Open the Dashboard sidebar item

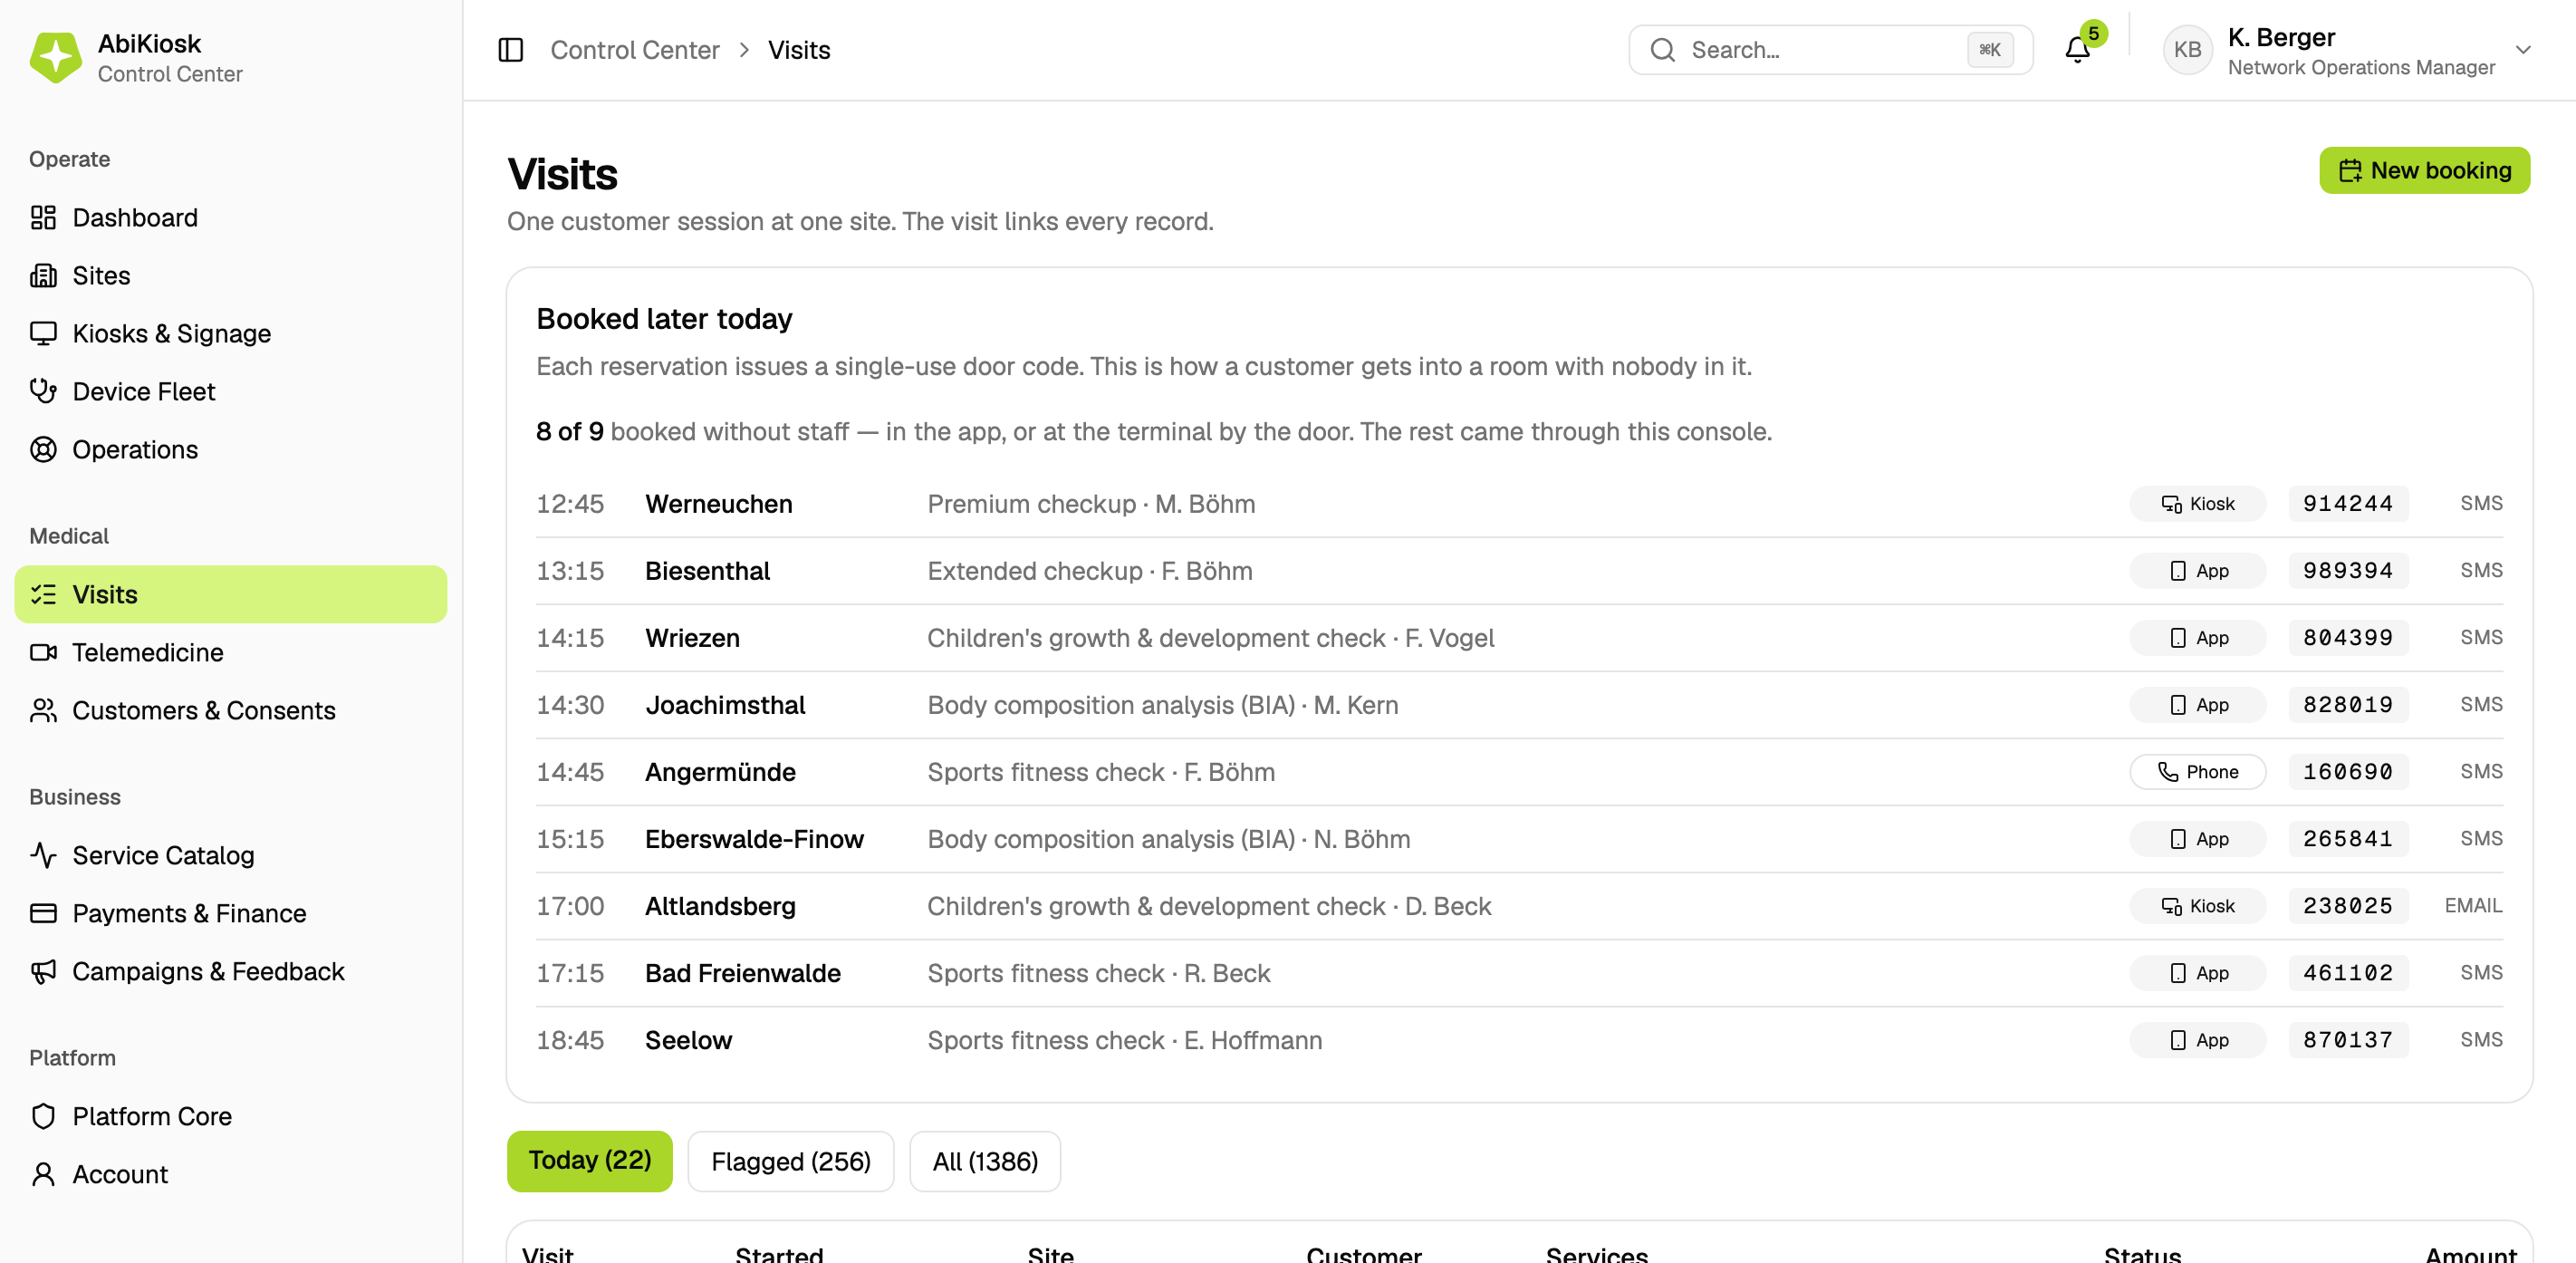coord(230,218)
